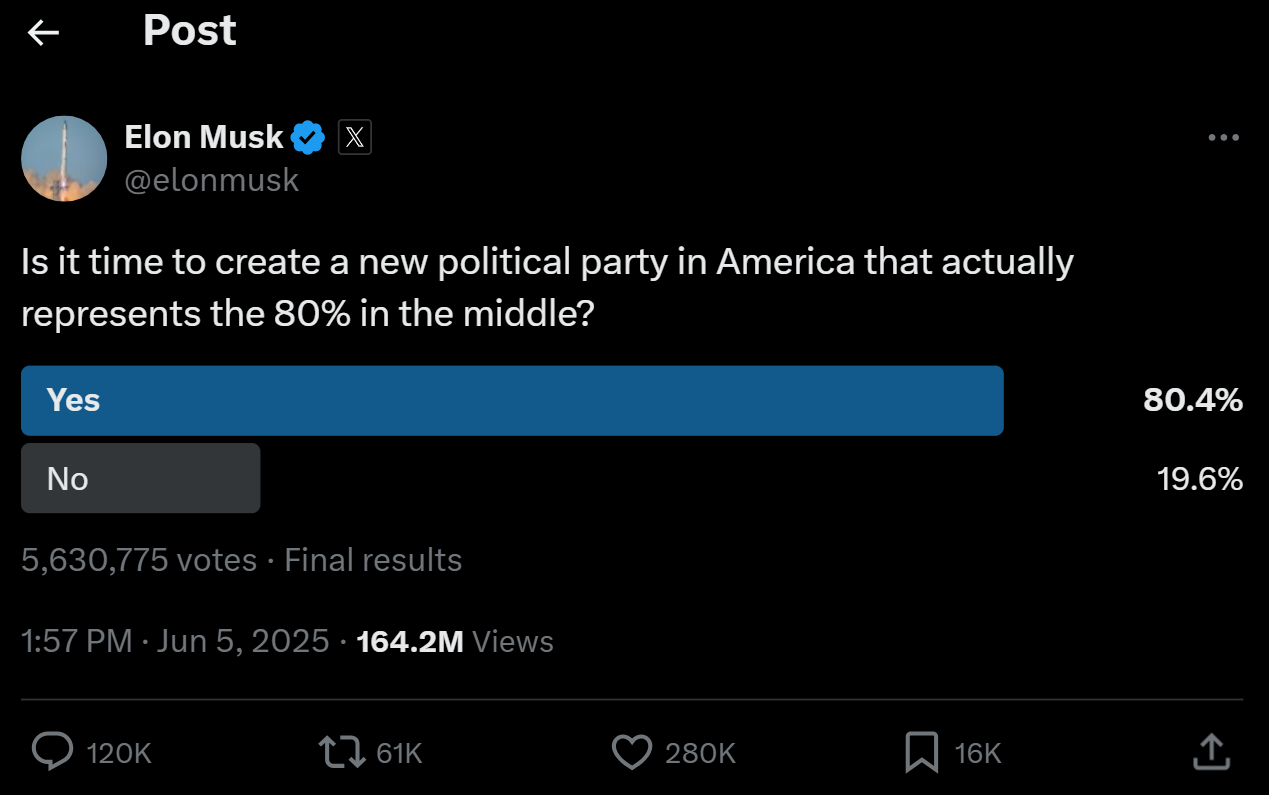This screenshot has height=795, width=1269.
Task: Select the Yes poll result bar
Action: [512, 400]
